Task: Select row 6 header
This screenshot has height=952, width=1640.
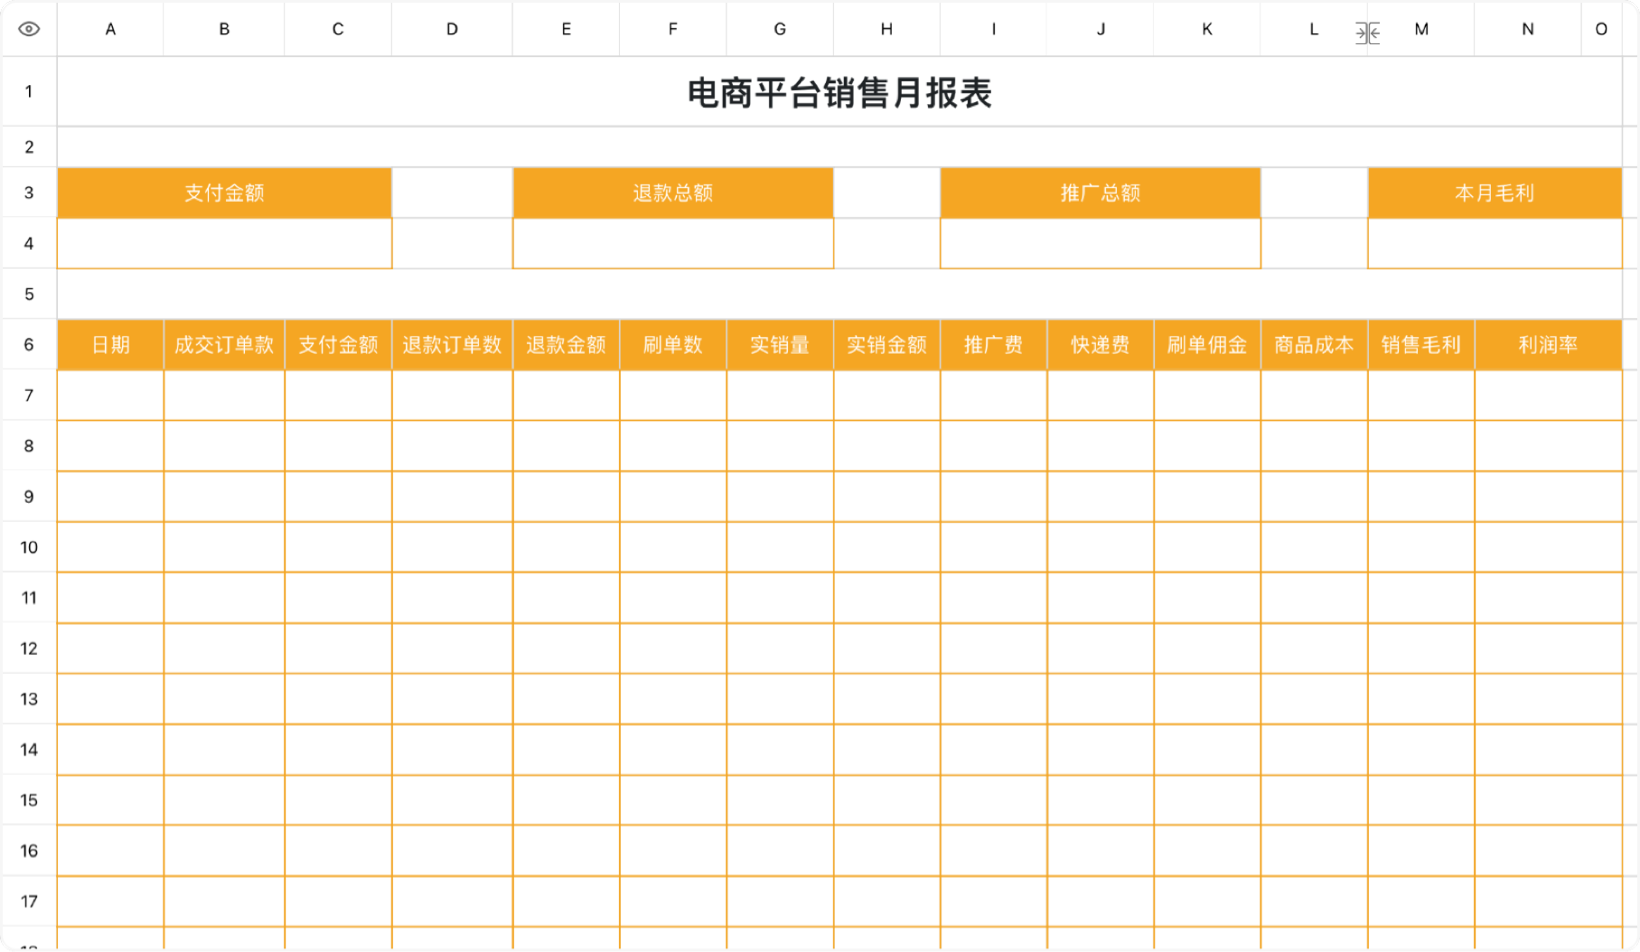Action: (29, 345)
